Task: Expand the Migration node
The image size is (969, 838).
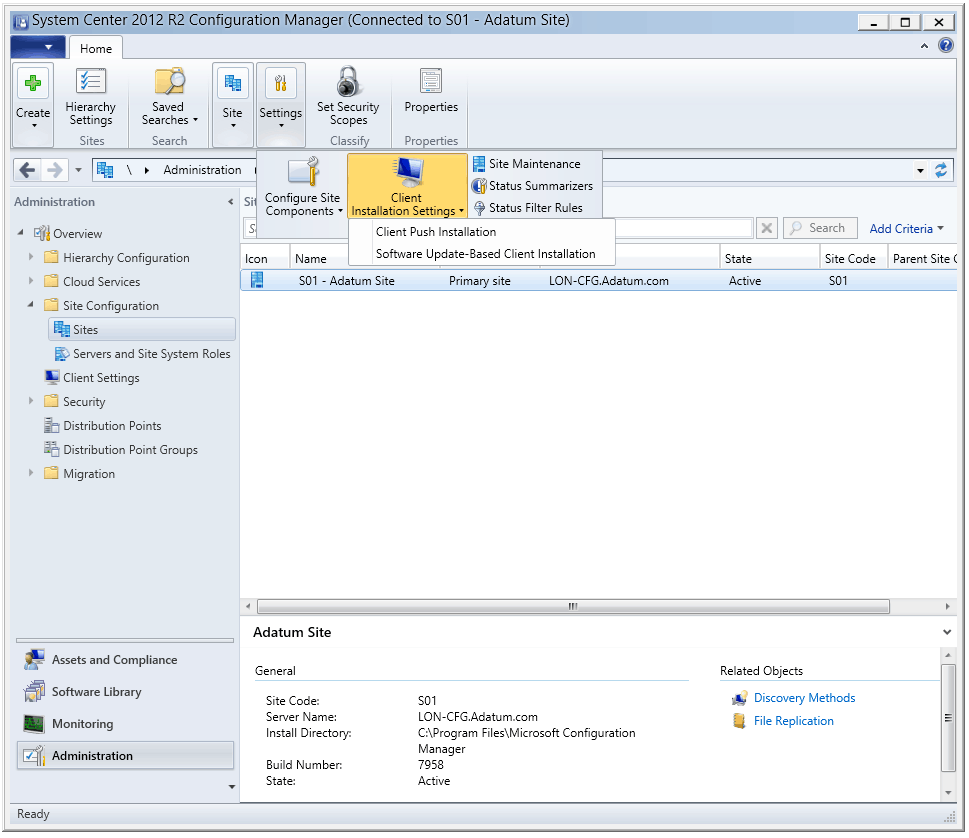Action: 31,473
